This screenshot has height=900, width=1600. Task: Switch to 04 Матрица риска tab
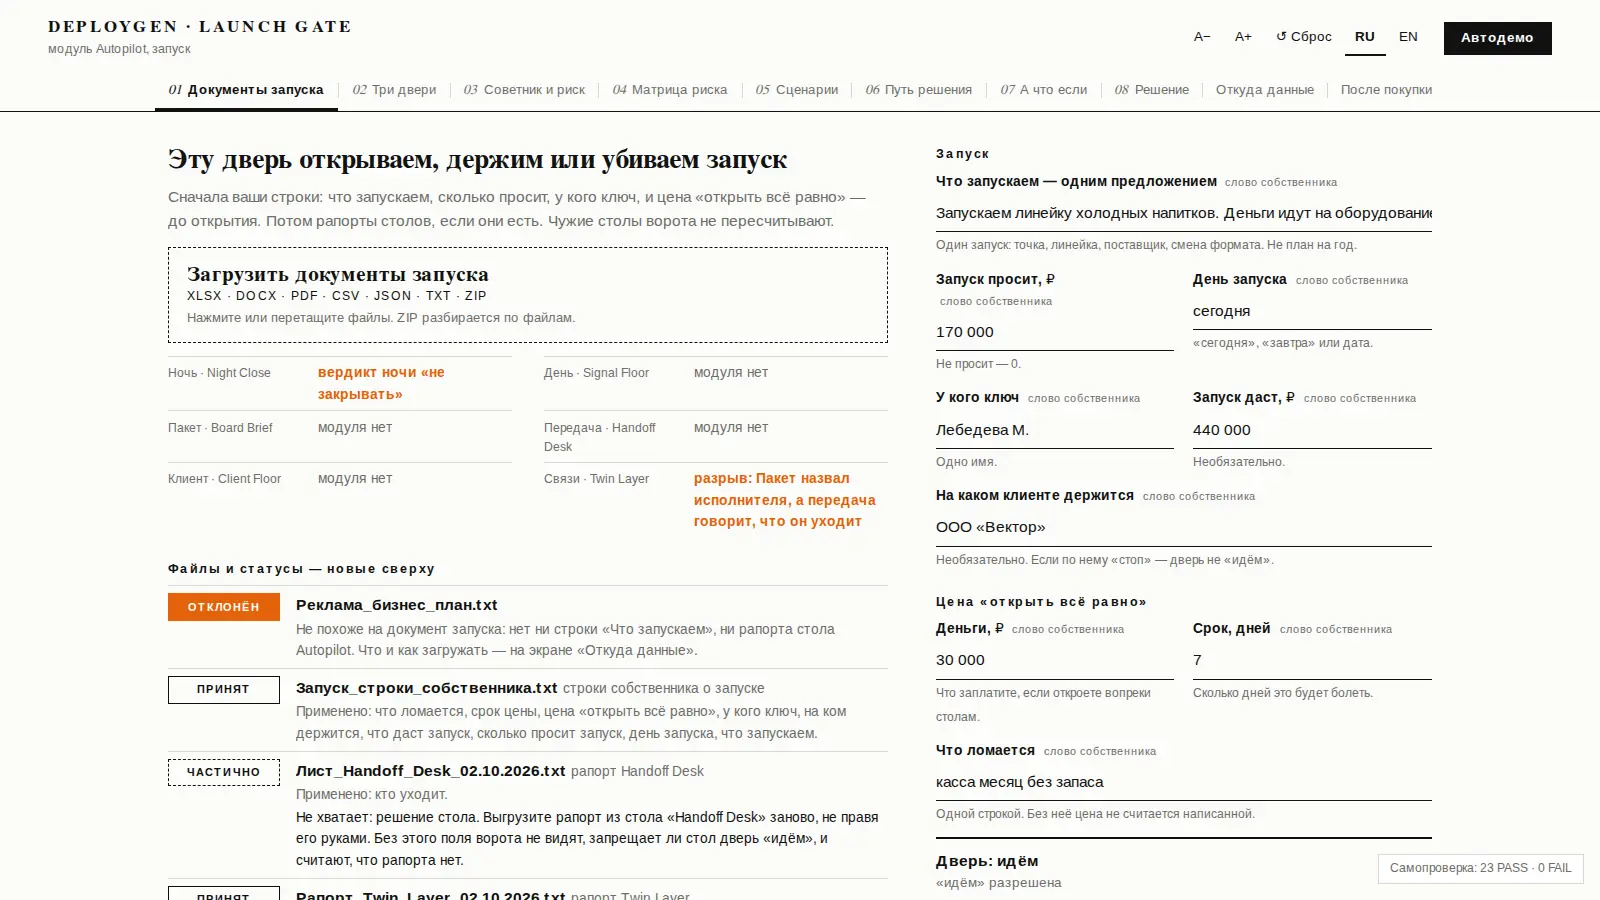[670, 90]
